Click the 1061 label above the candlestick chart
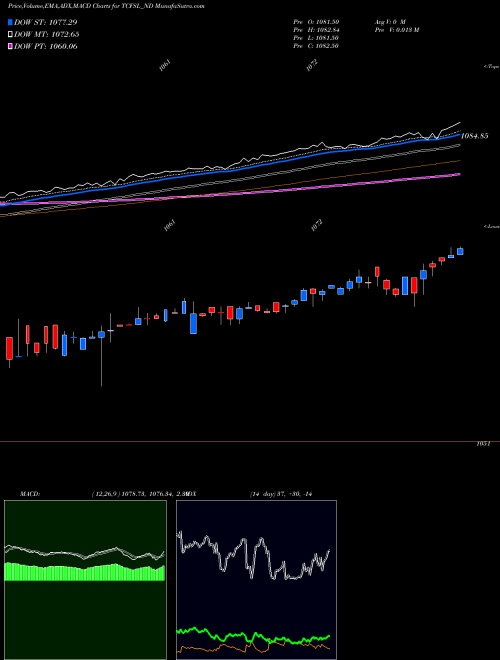Screen dimensions: 500x660 (169, 226)
